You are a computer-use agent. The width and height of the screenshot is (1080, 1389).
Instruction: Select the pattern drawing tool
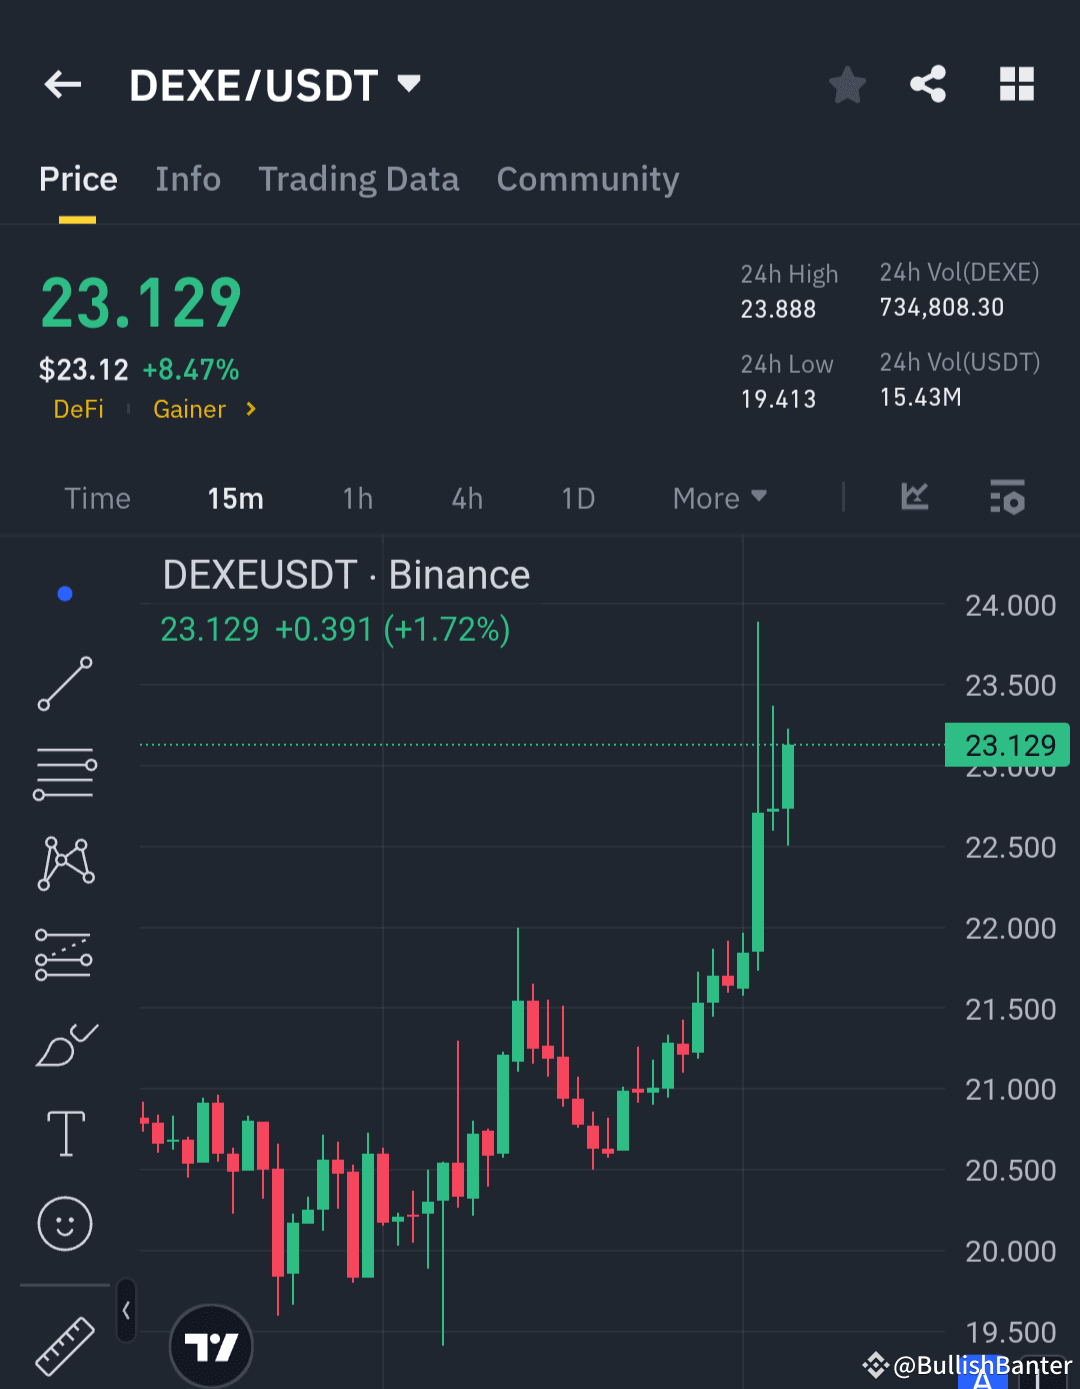pyautogui.click(x=64, y=862)
